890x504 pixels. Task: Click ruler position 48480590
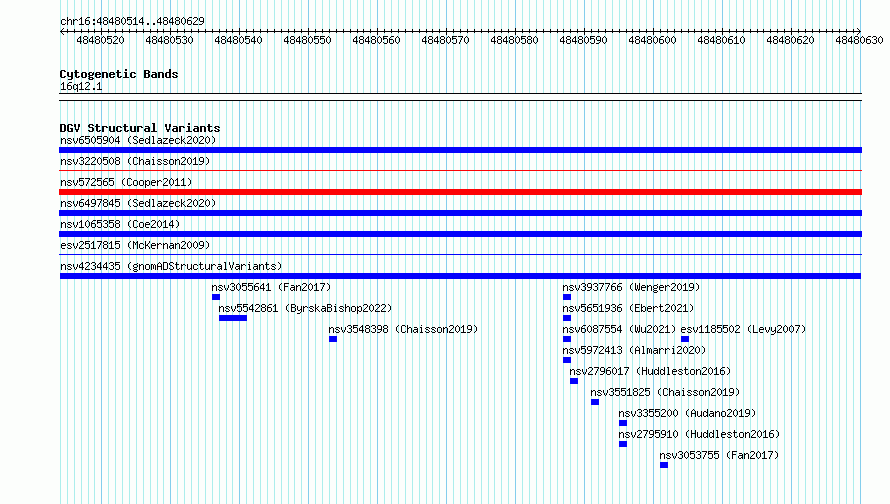pyautogui.click(x=583, y=40)
